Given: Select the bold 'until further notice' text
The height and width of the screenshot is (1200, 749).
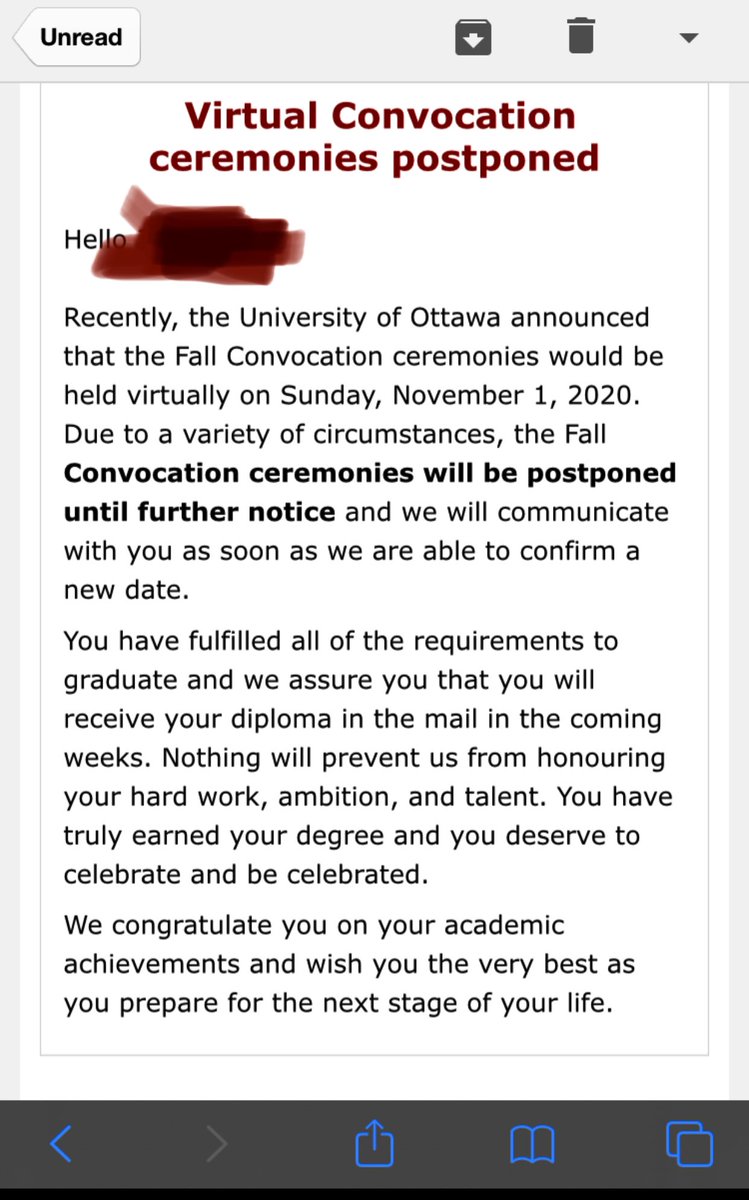Looking at the screenshot, I should [x=199, y=512].
